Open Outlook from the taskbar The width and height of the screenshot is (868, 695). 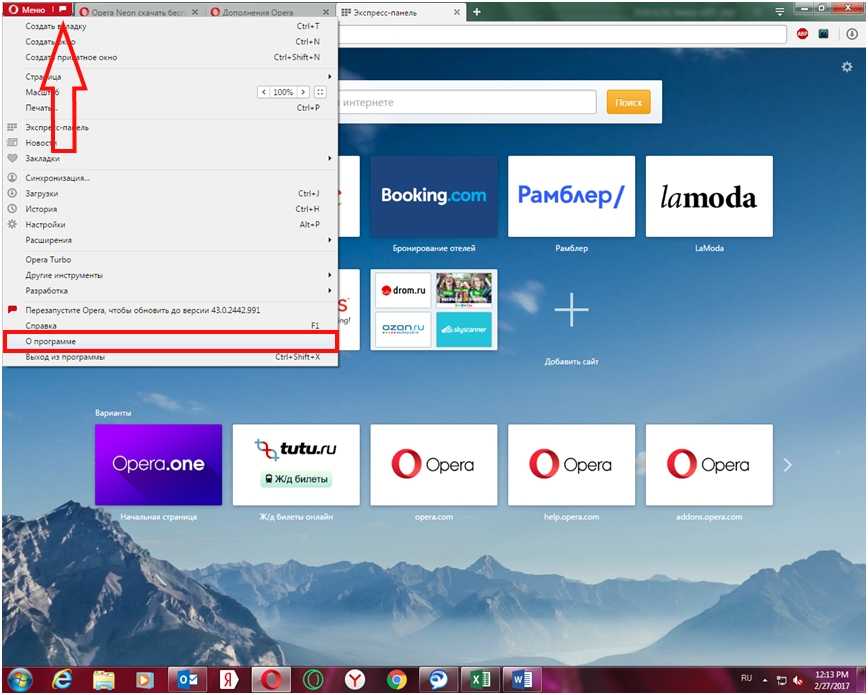187,679
